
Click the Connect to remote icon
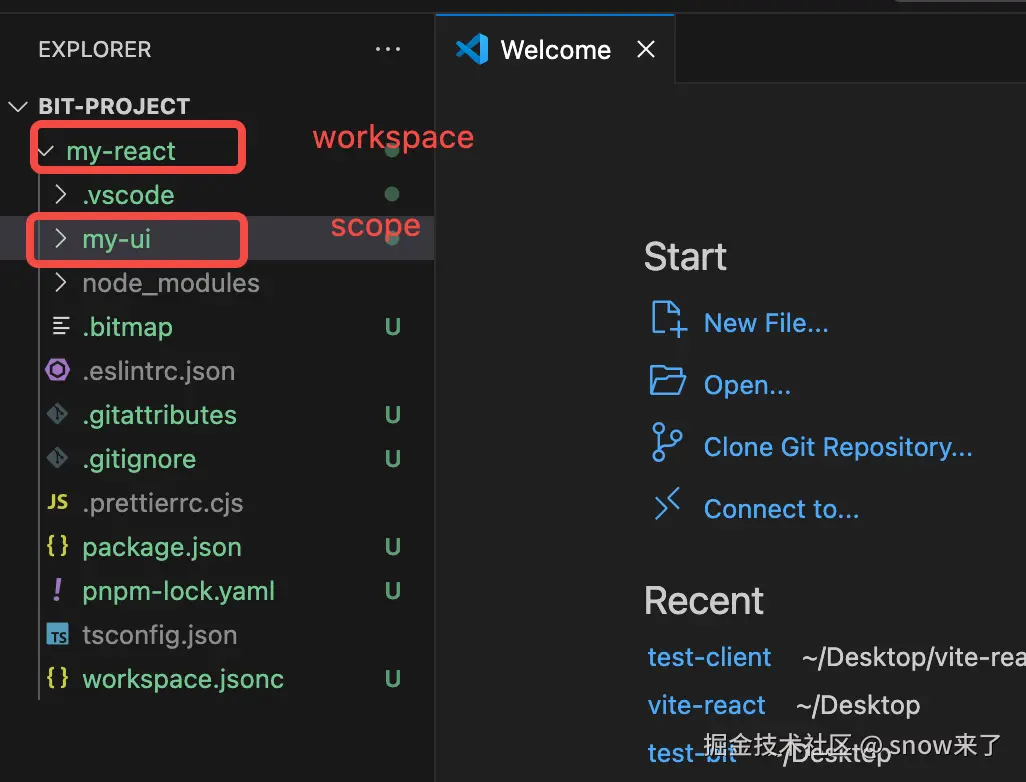(x=667, y=504)
